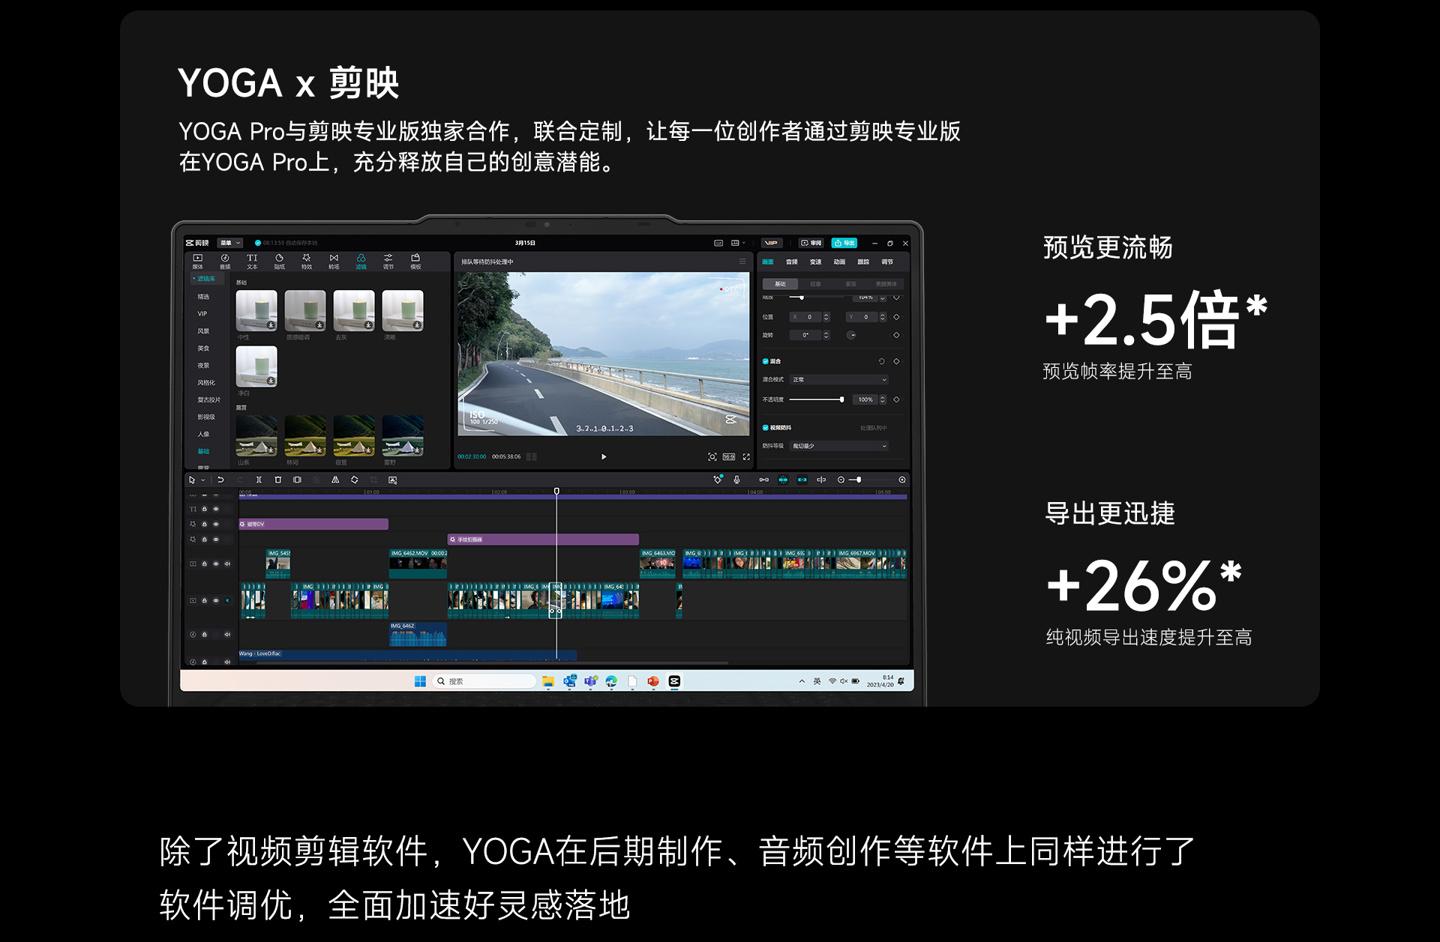
Task: Click the trash delete icon in timeline toolbar
Action: 278,480
